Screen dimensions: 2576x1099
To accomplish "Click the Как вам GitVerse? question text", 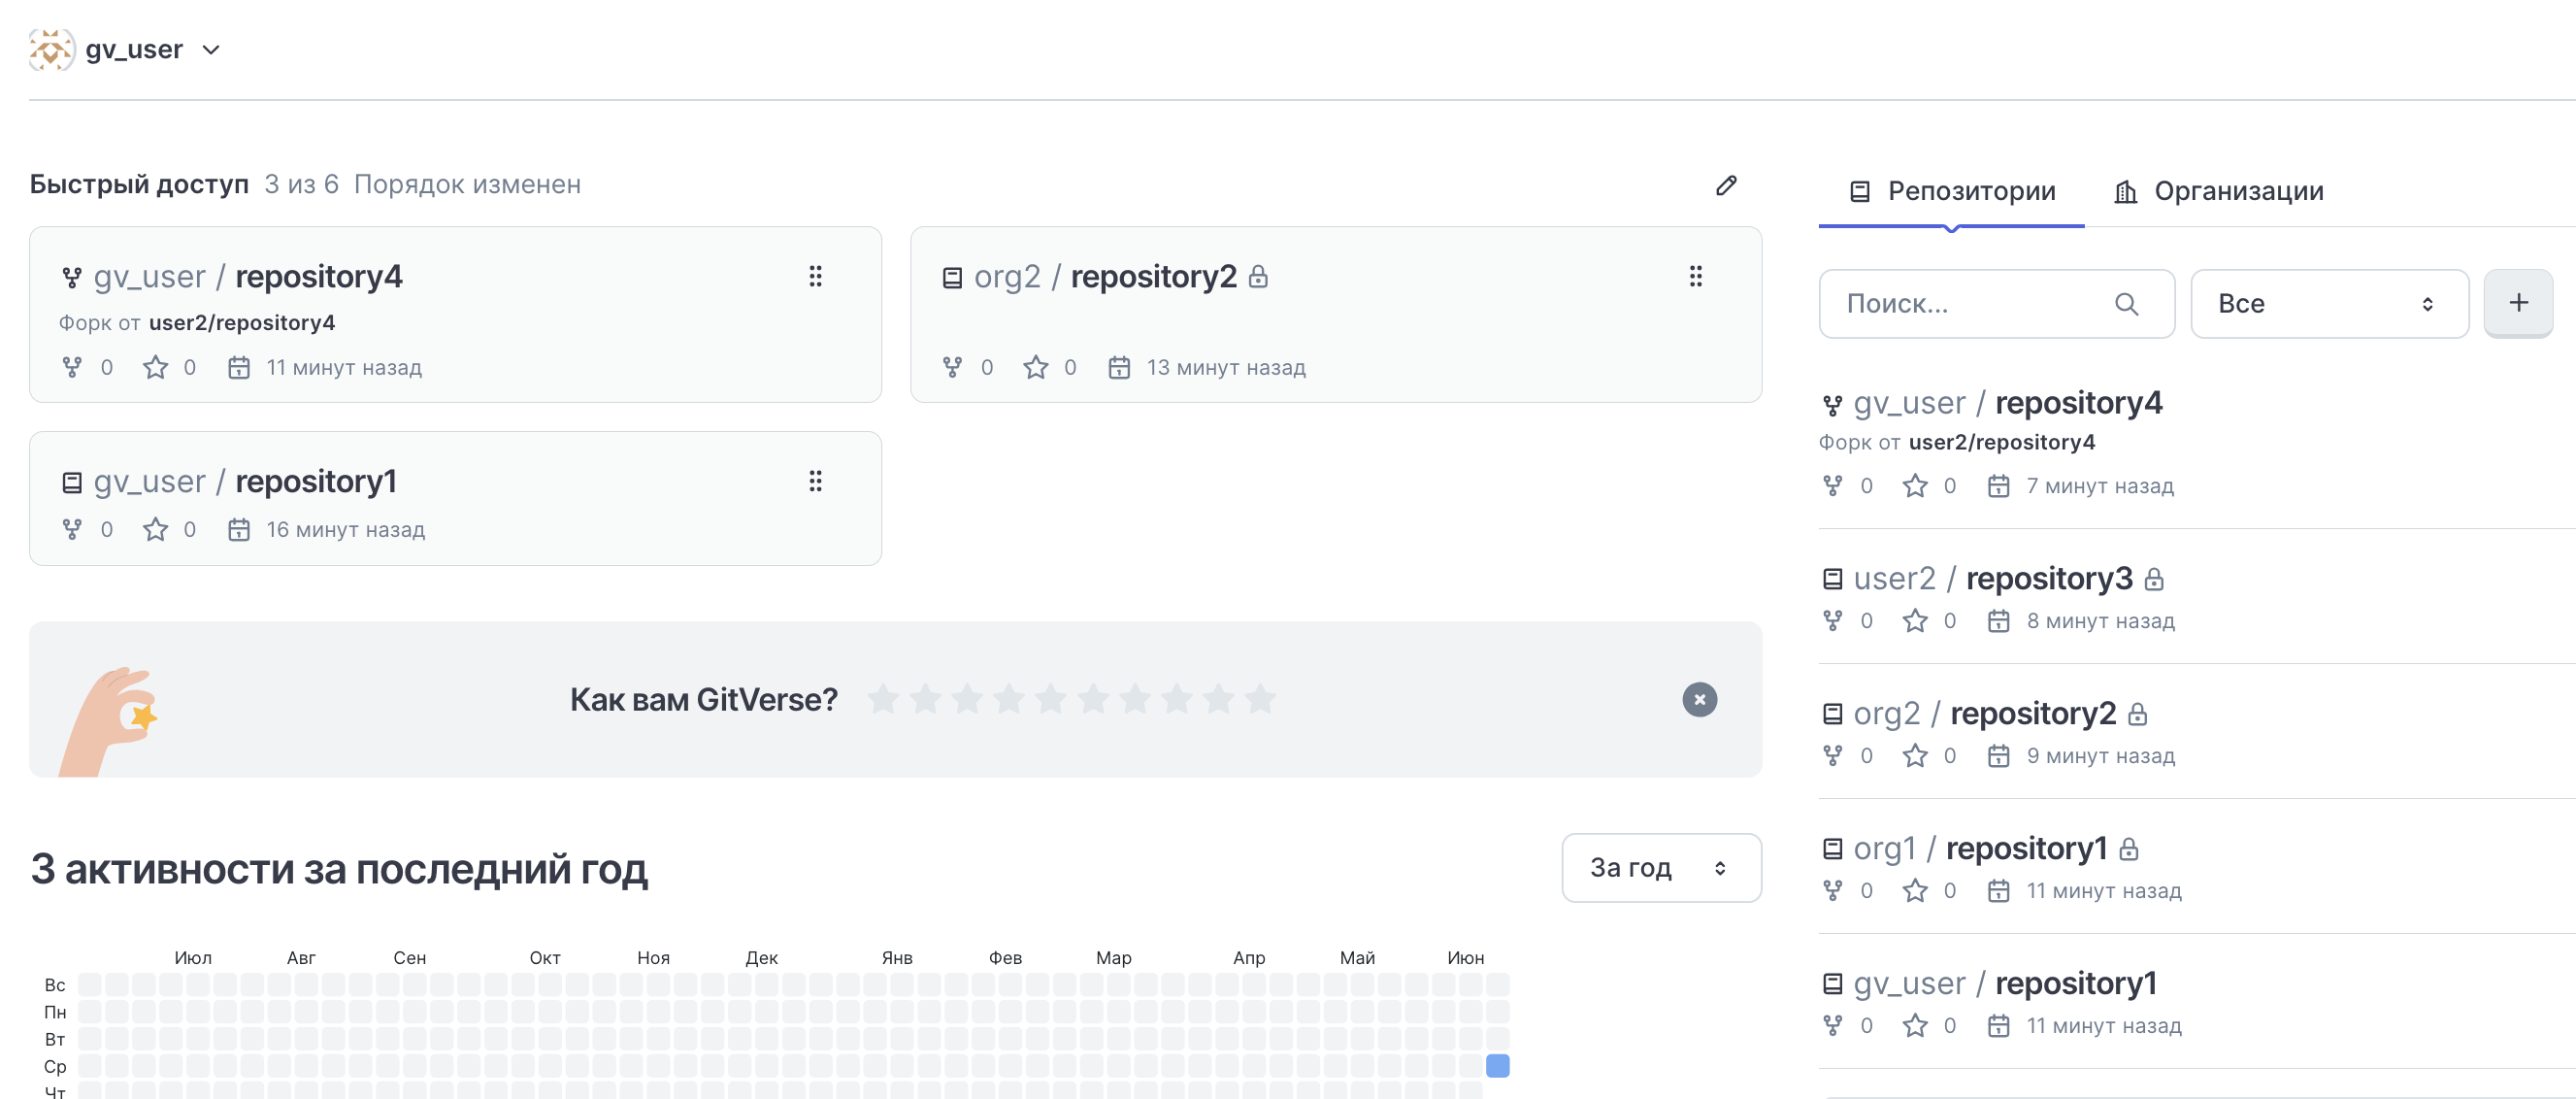I will point(704,699).
